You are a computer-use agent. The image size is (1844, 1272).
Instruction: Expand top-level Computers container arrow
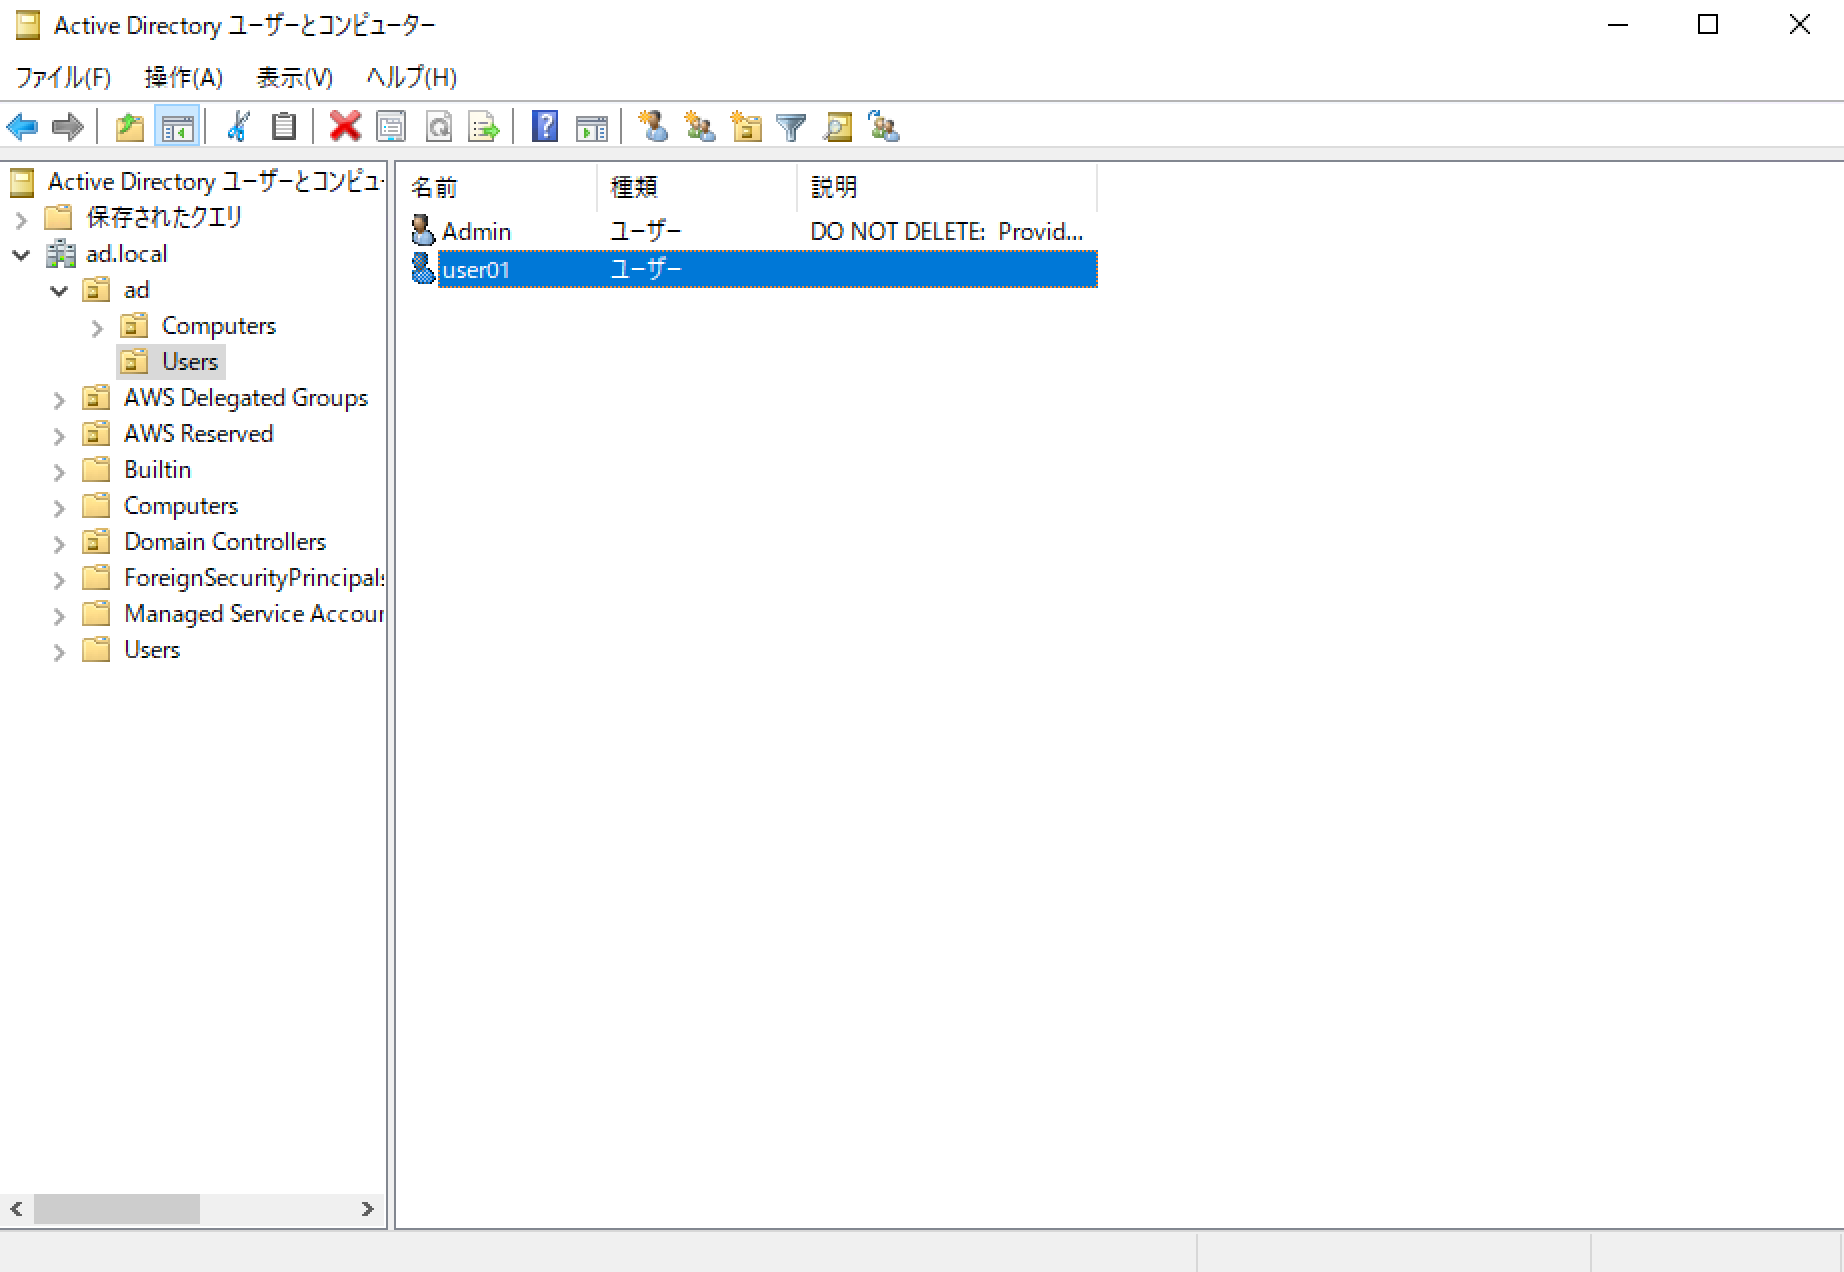pyautogui.click(x=59, y=508)
